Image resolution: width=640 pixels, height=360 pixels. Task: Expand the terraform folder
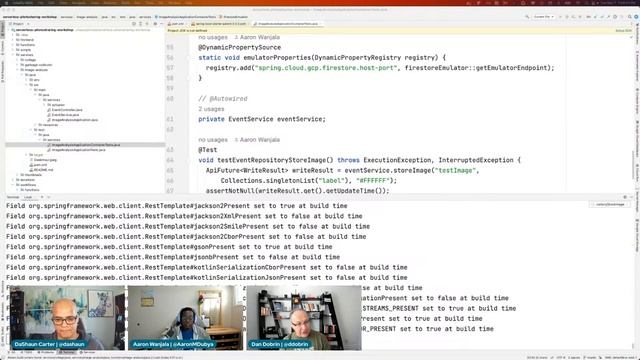point(13,180)
